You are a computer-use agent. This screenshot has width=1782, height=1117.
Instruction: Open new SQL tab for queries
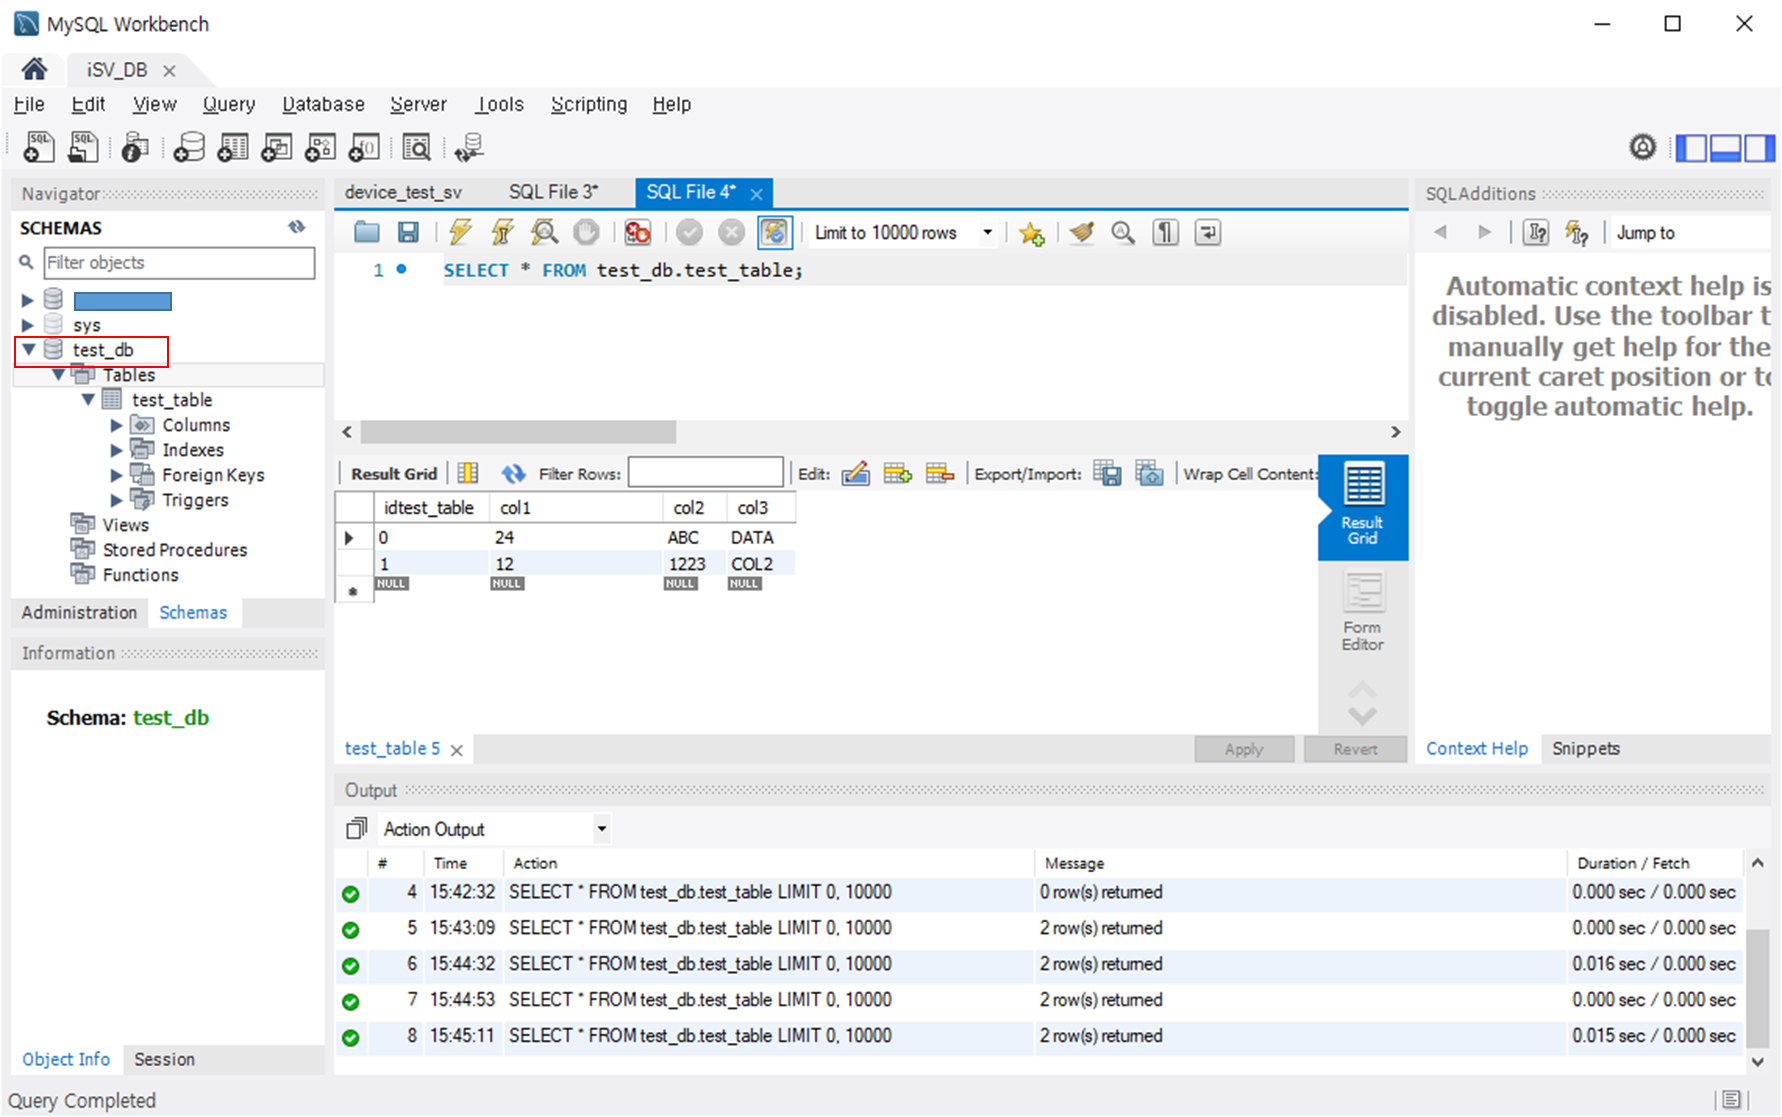[x=39, y=147]
